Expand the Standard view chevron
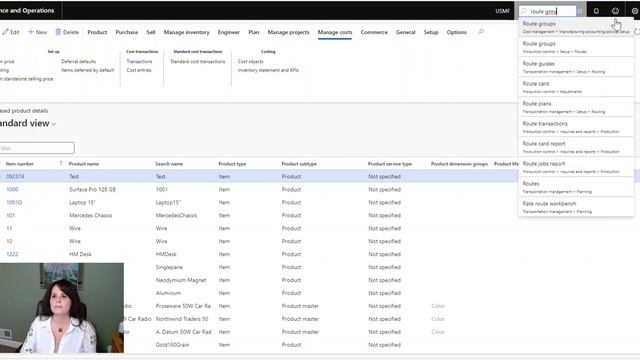 [54, 124]
